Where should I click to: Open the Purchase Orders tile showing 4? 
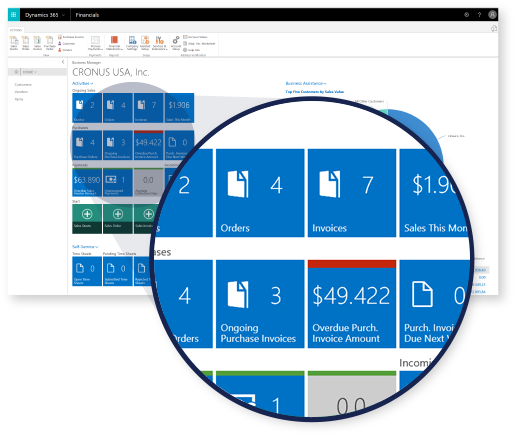[x=87, y=145]
